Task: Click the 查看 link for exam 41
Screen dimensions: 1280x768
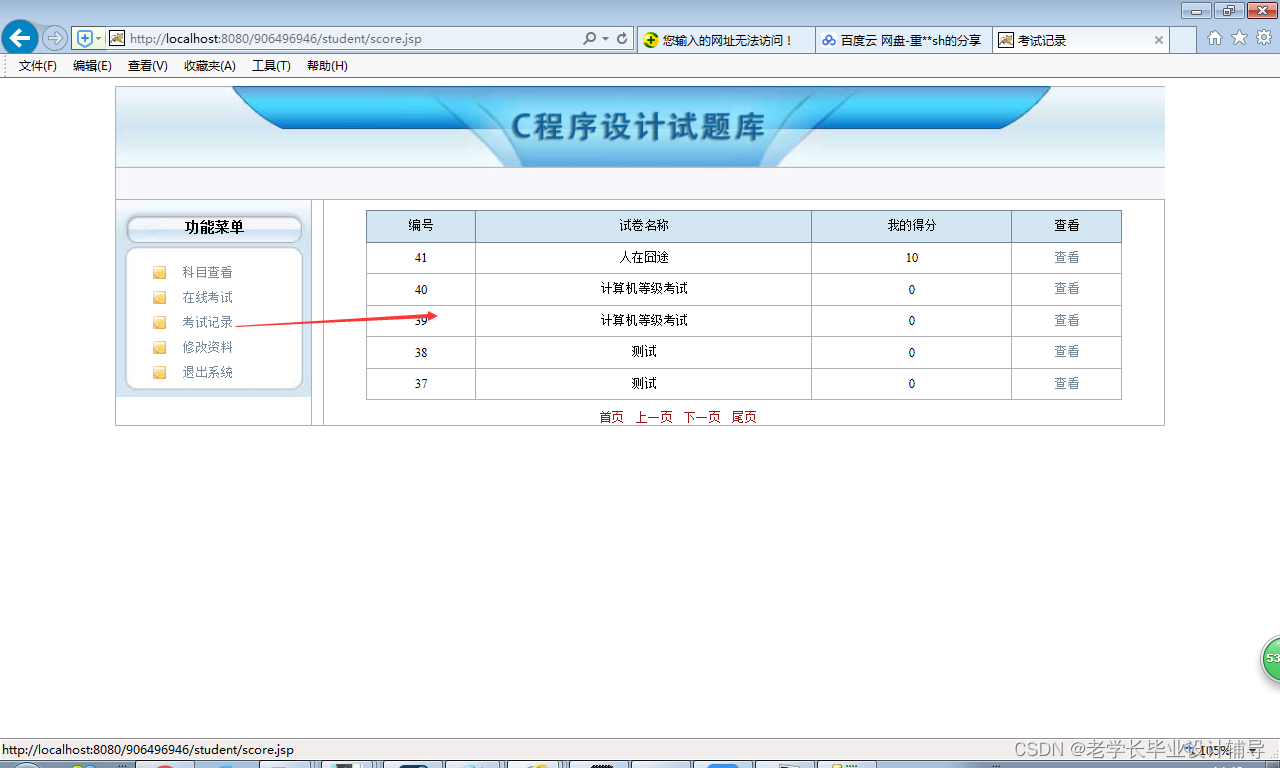Action: tap(1066, 257)
